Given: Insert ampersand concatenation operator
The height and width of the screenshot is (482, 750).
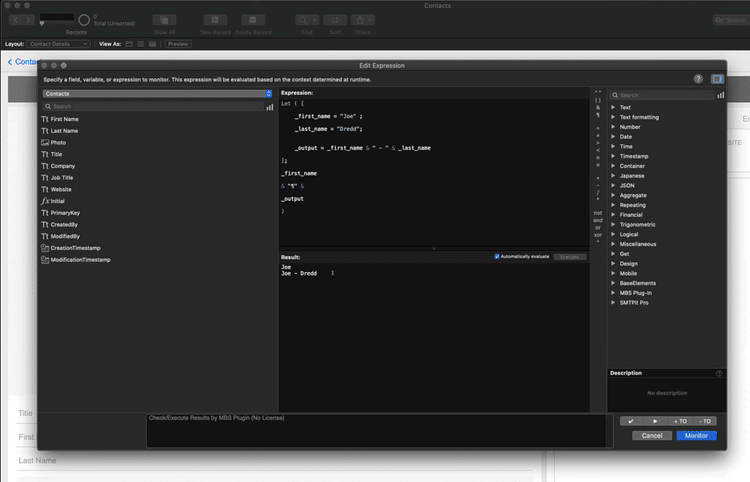Looking at the screenshot, I should click(598, 108).
